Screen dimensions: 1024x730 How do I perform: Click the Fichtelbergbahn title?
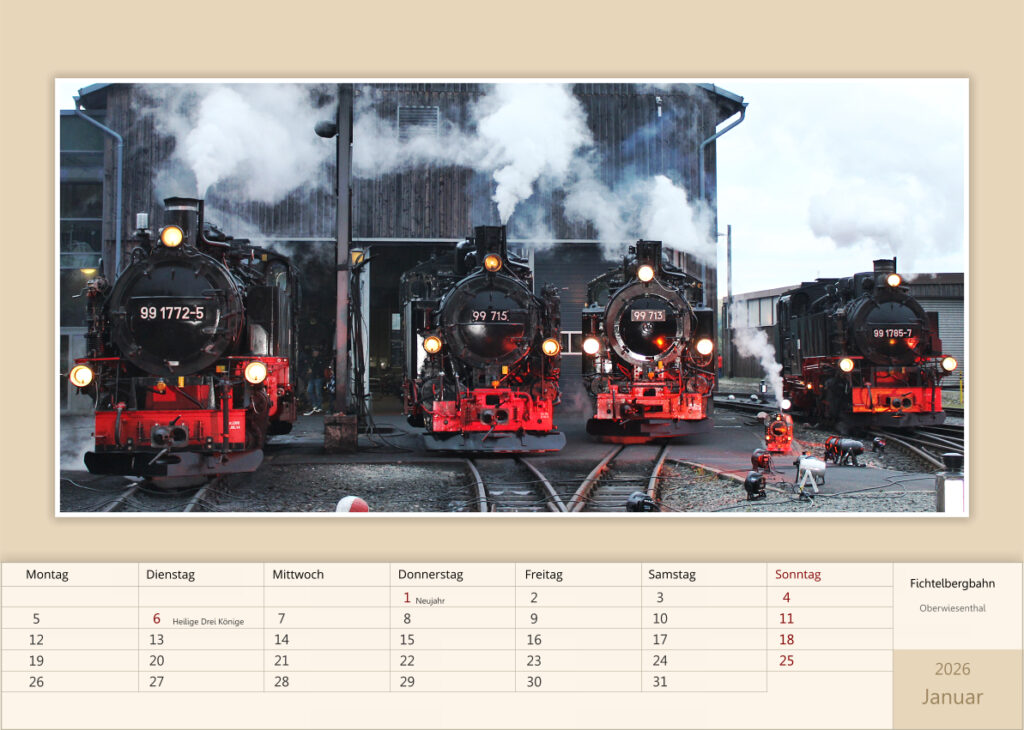point(952,583)
